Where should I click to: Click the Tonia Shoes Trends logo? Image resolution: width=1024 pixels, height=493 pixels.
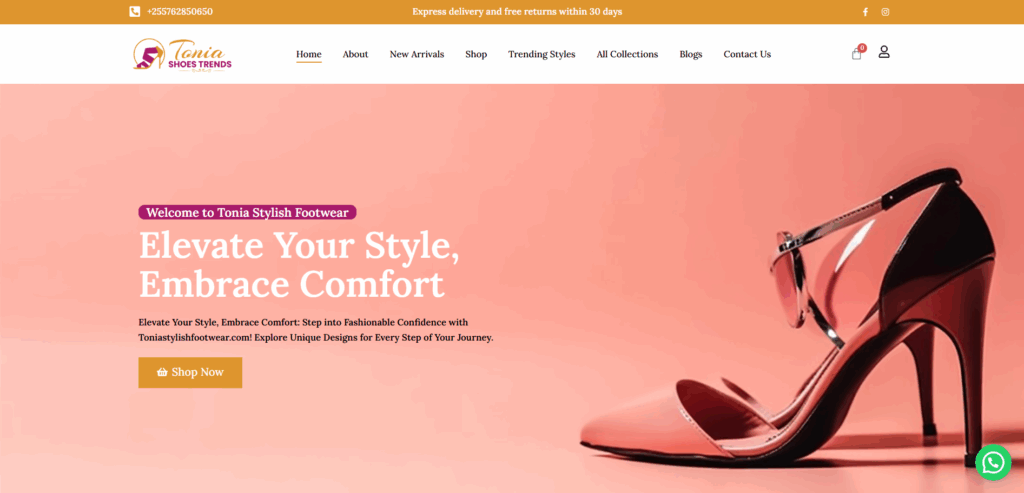click(x=182, y=55)
